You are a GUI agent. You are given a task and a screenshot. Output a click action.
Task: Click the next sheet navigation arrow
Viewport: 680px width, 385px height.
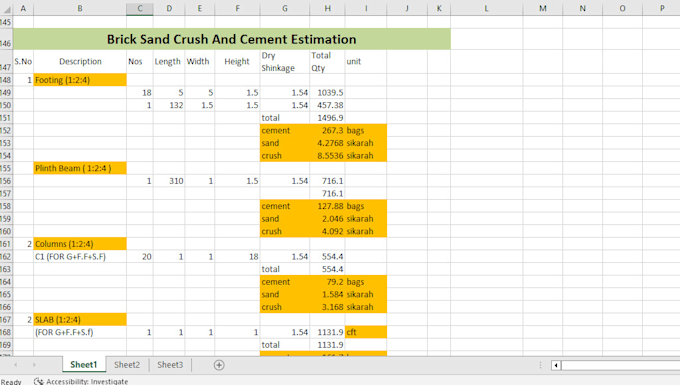(x=34, y=365)
